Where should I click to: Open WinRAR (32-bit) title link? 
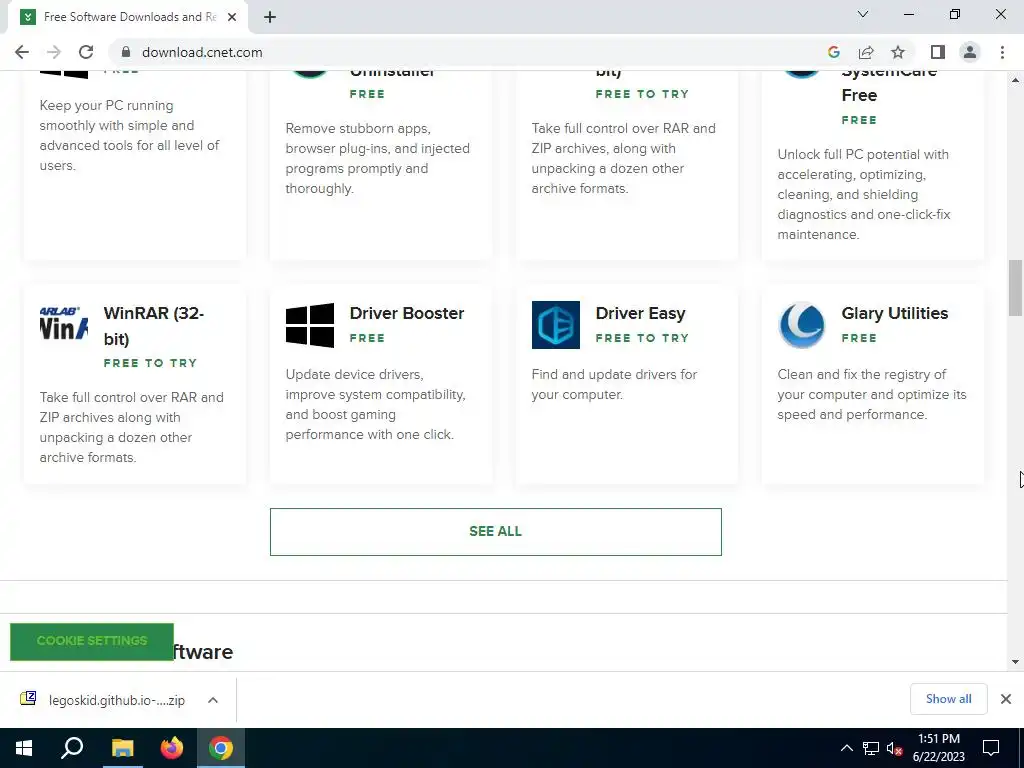pyautogui.click(x=153, y=326)
